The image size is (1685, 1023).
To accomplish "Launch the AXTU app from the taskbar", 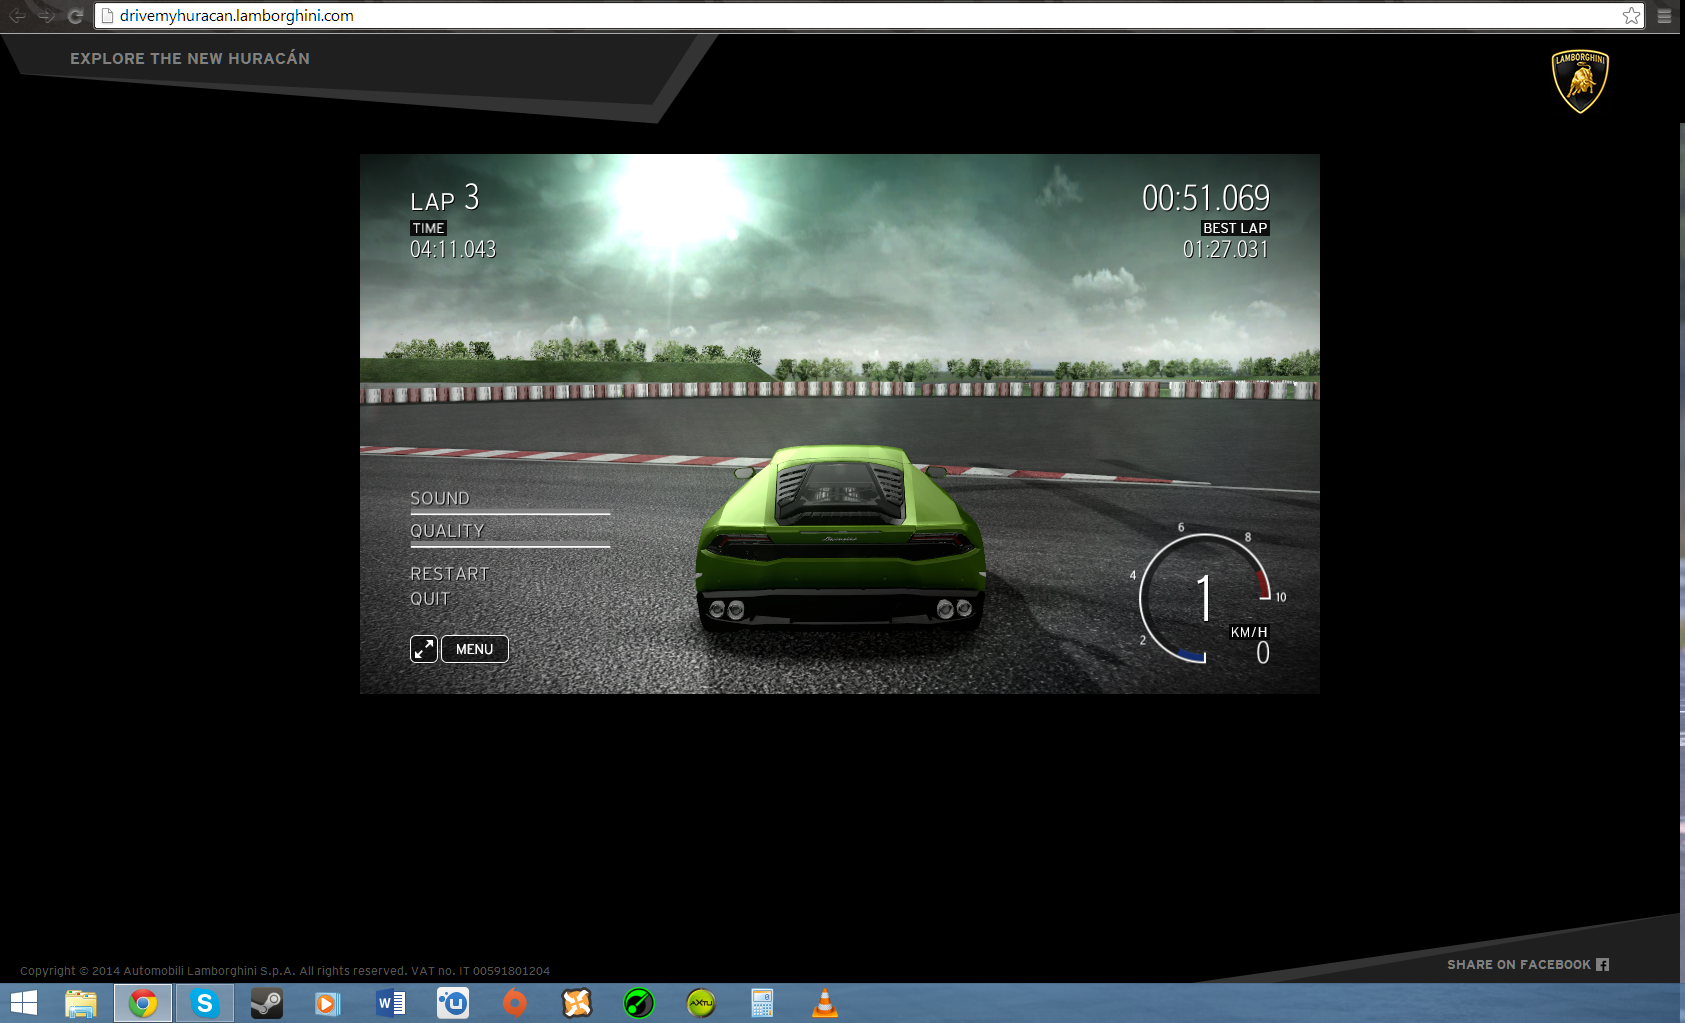I will tap(701, 1003).
